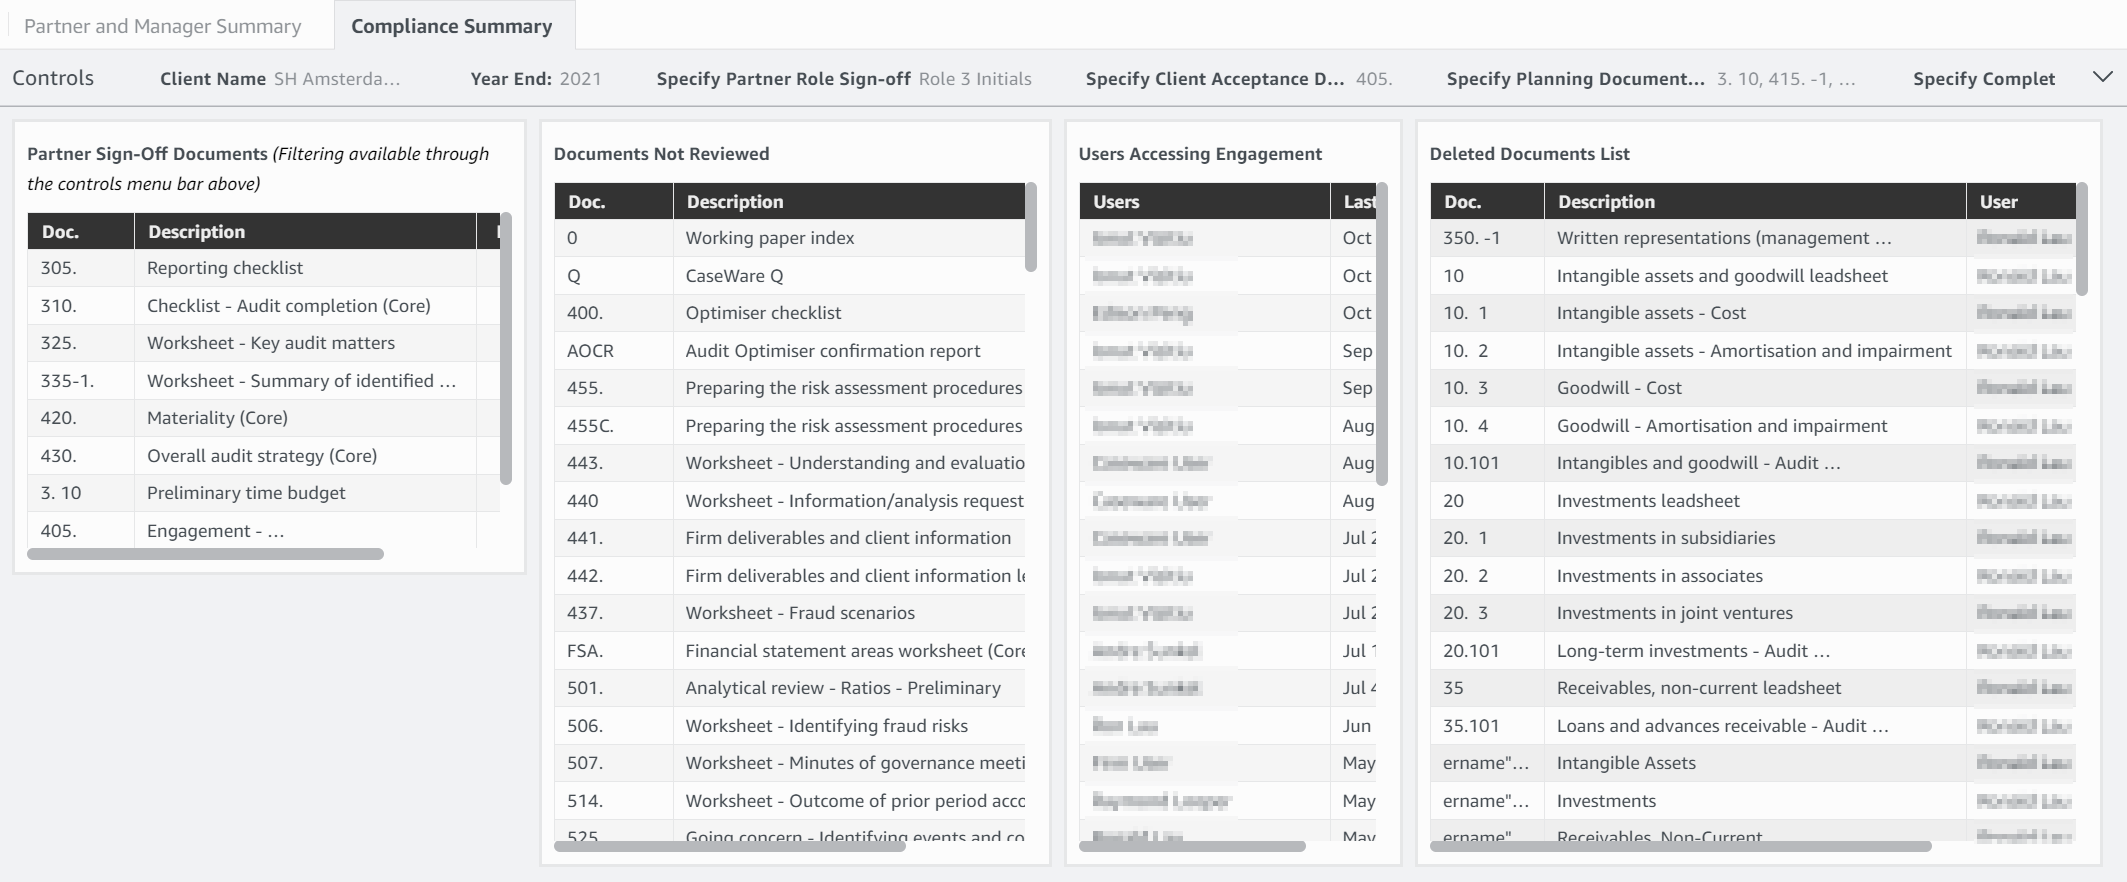Image resolution: width=2127 pixels, height=882 pixels.
Task: Click vertical scrollbar in Documents Not Reviewed
Action: (x=1030, y=227)
